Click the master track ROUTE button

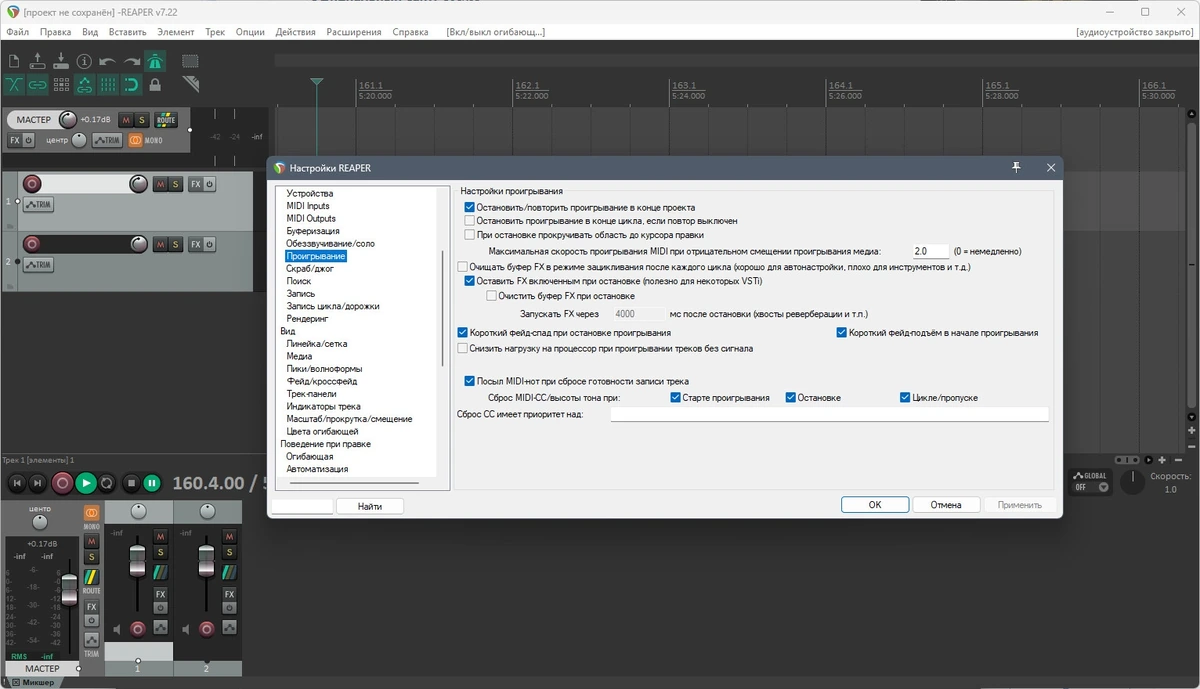pyautogui.click(x=166, y=119)
